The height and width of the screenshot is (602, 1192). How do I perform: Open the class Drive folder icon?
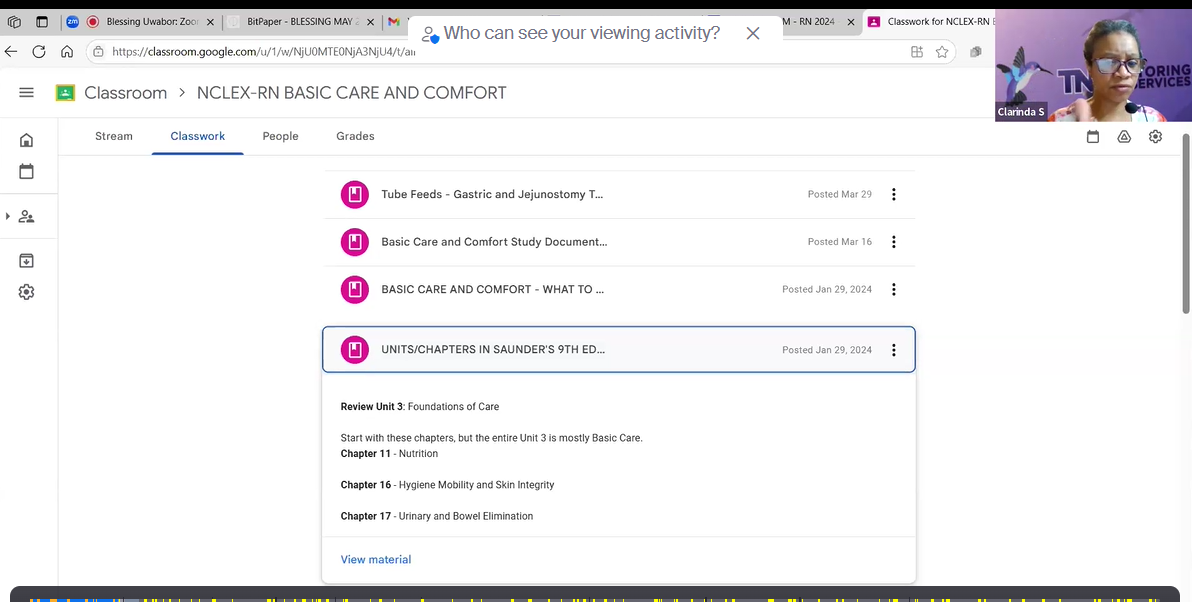1124,137
